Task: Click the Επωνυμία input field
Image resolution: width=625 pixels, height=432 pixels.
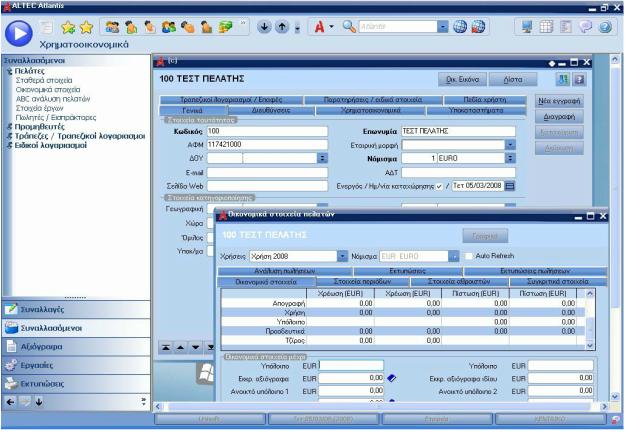Action: (458, 131)
